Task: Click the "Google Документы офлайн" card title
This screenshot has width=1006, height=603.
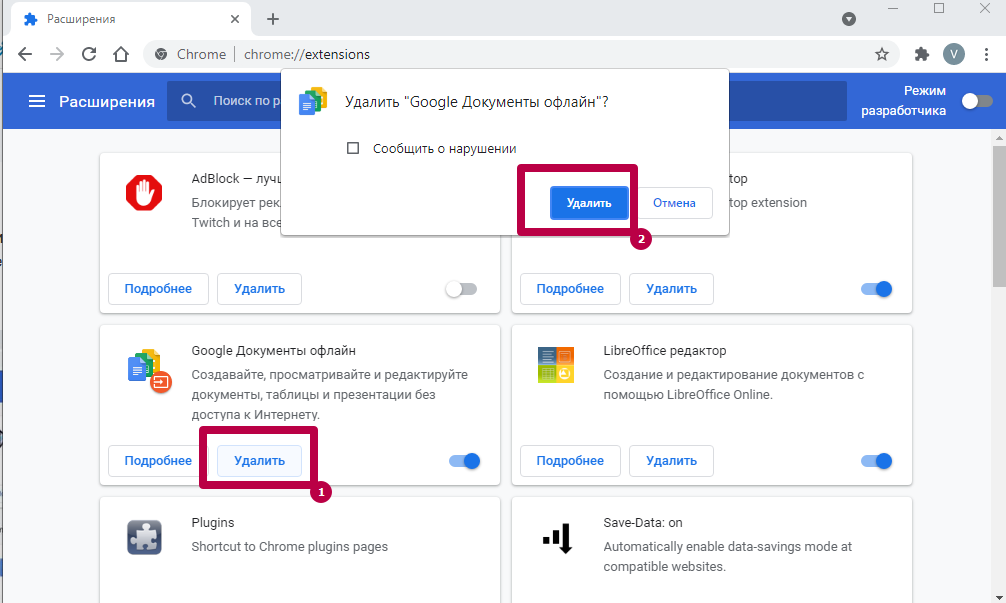Action: pyautogui.click(x=273, y=351)
